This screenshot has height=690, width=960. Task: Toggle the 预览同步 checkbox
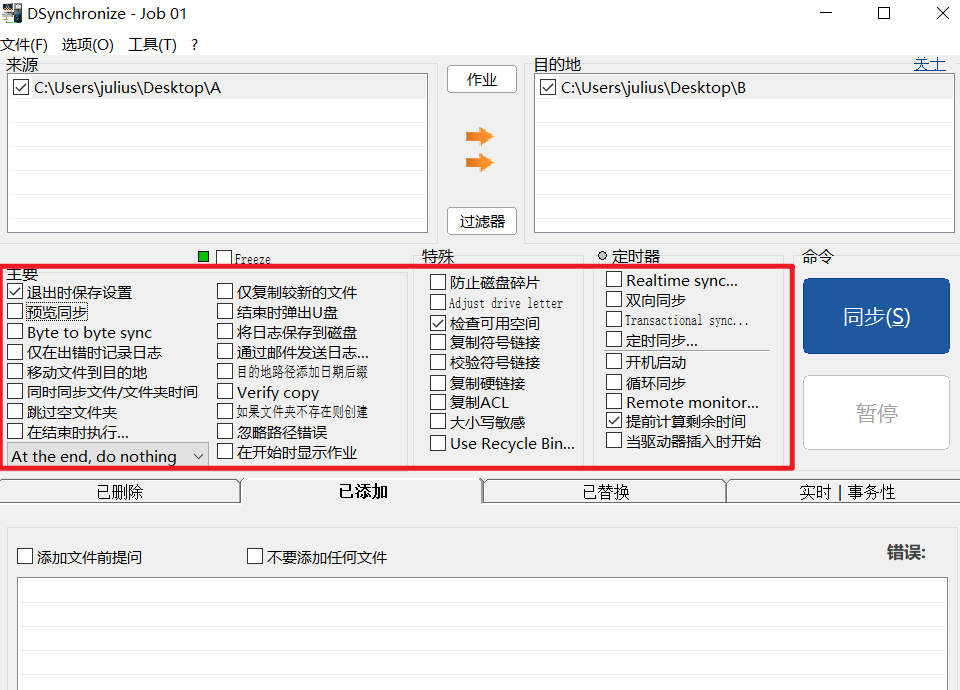[x=17, y=311]
